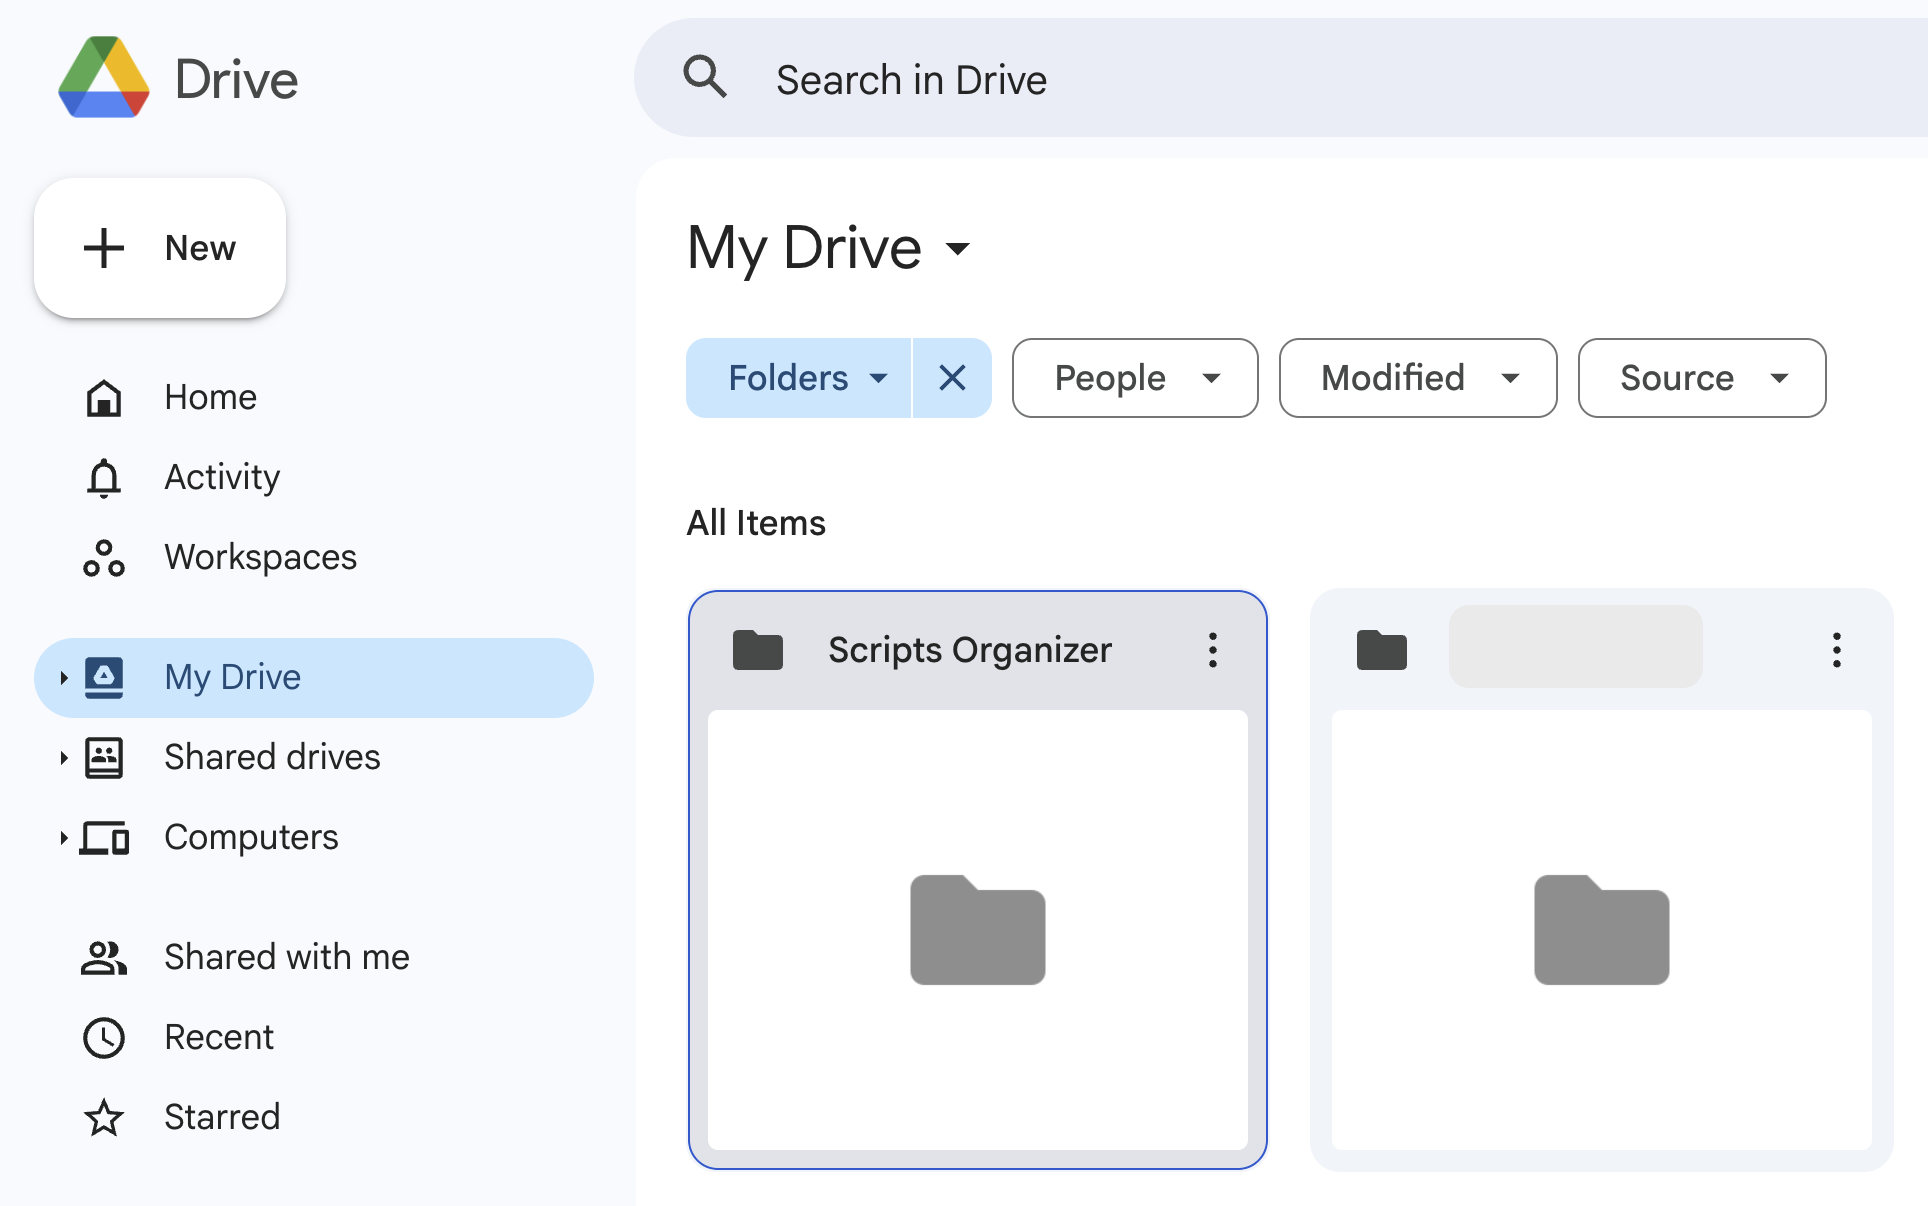The width and height of the screenshot is (1928, 1206).
Task: Open Recent in the sidebar
Action: coord(313,1037)
